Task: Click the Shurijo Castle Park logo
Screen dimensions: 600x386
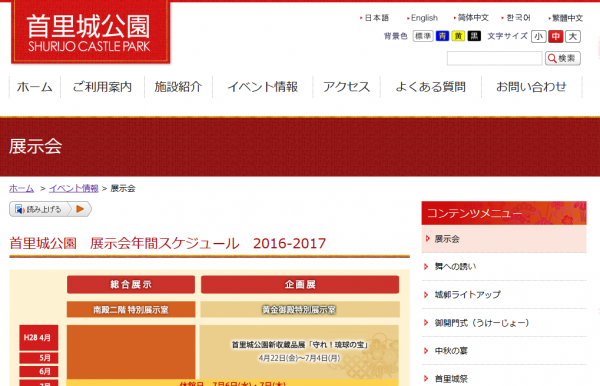Action: tap(91, 32)
